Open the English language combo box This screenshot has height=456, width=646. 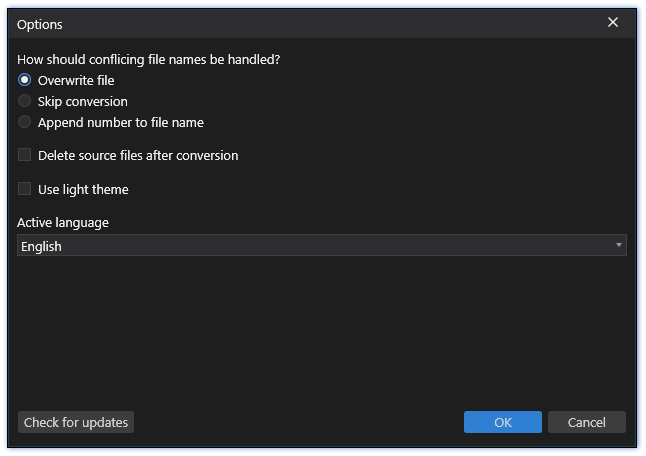[x=322, y=245]
